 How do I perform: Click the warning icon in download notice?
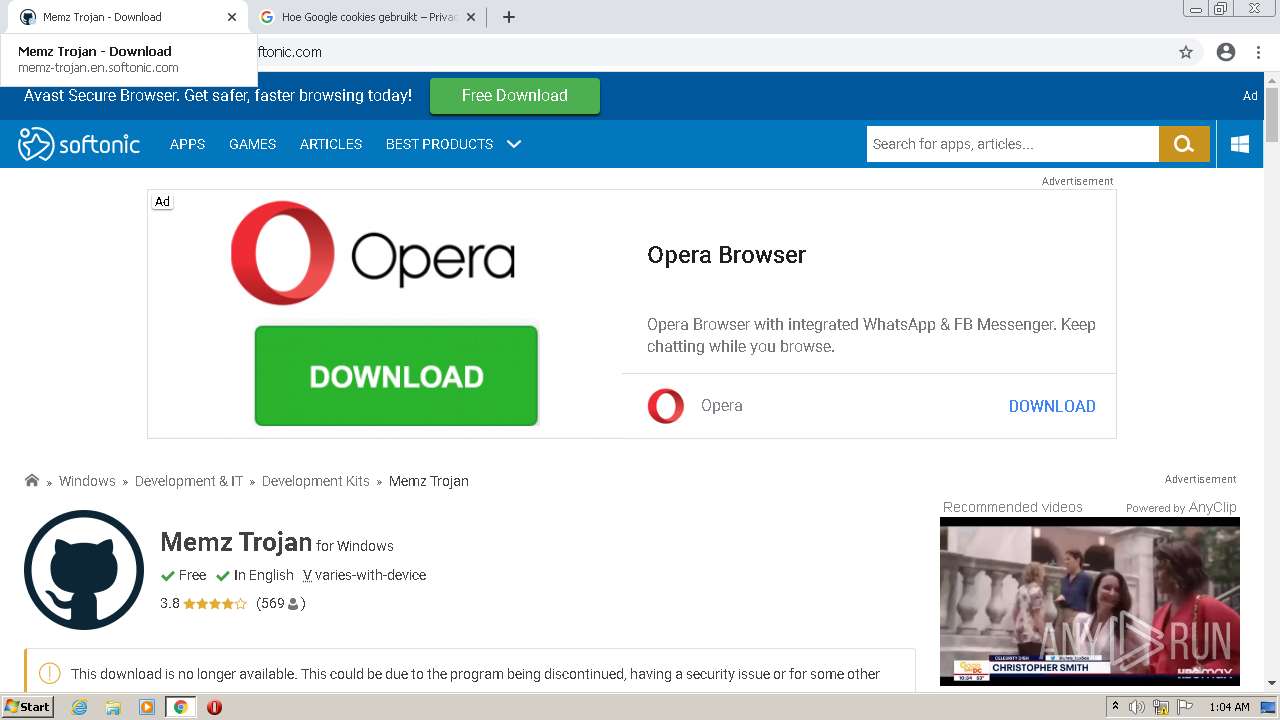(x=50, y=674)
